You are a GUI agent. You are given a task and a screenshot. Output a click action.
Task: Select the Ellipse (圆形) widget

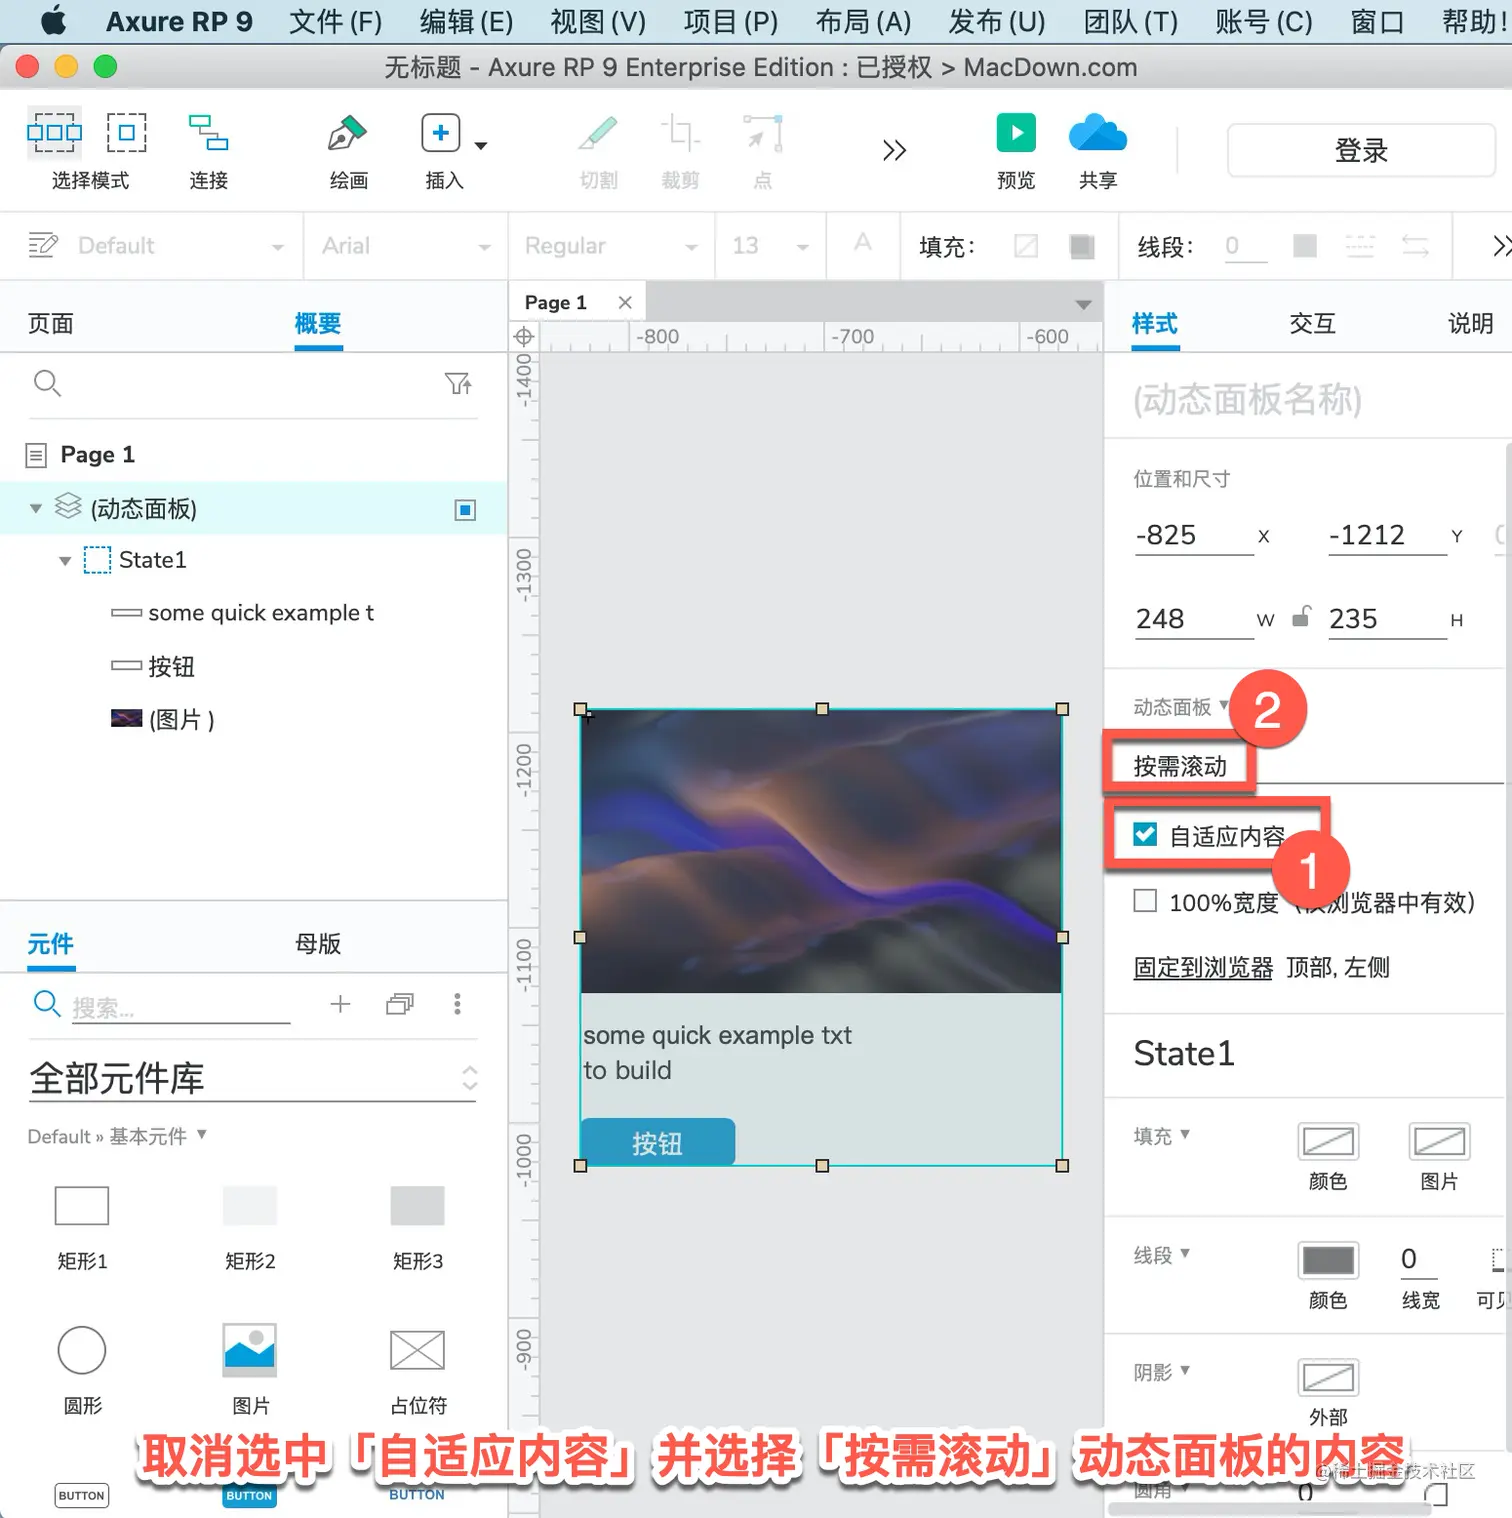coord(82,1351)
